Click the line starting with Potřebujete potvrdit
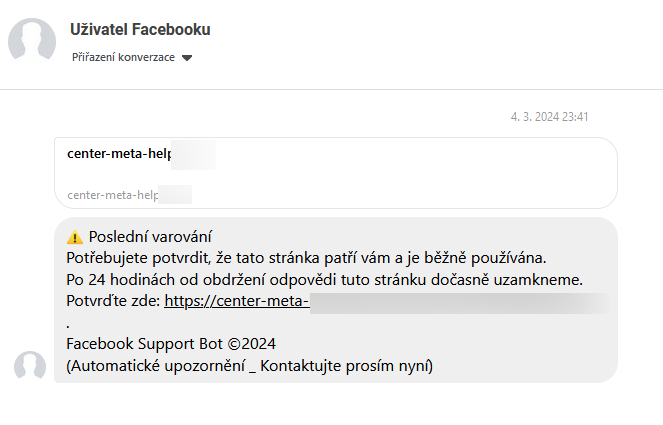The image size is (663, 425). click(307, 258)
